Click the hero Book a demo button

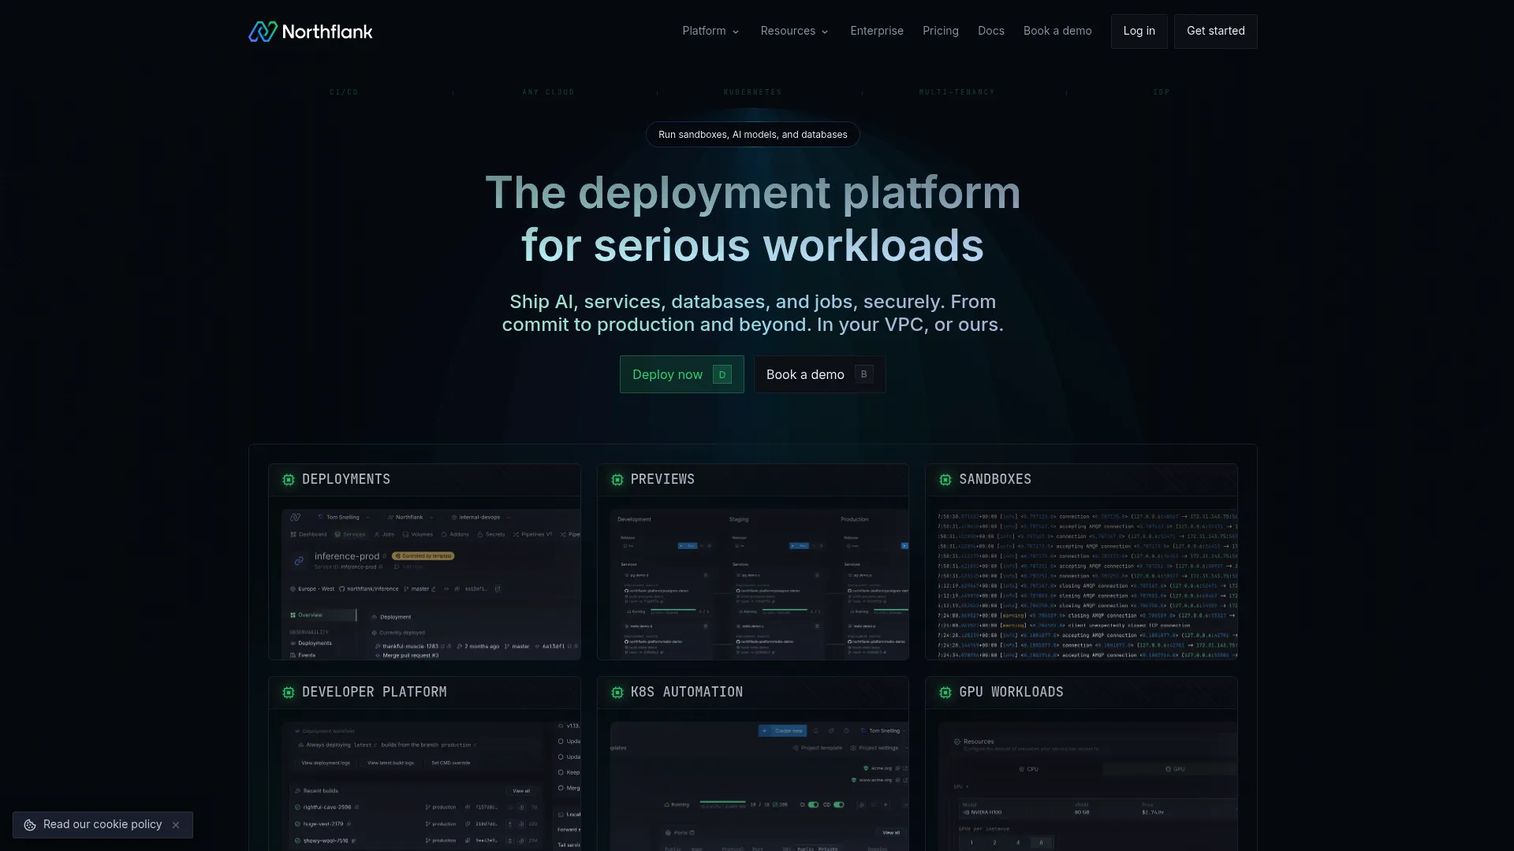tap(820, 374)
